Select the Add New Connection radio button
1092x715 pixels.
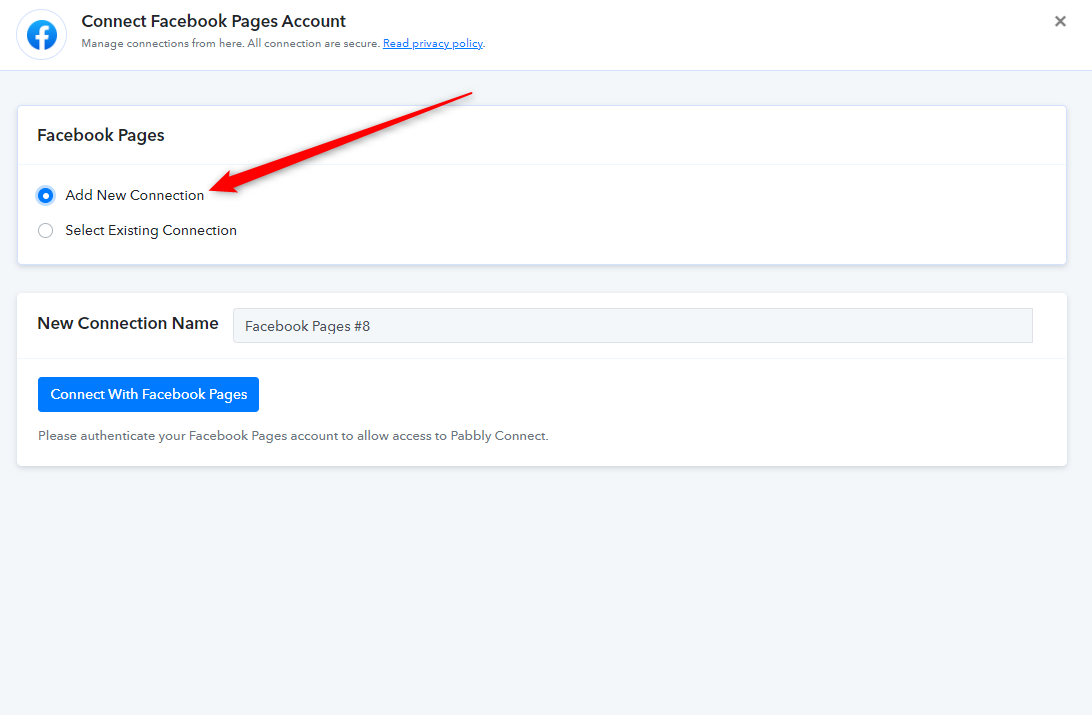point(45,196)
